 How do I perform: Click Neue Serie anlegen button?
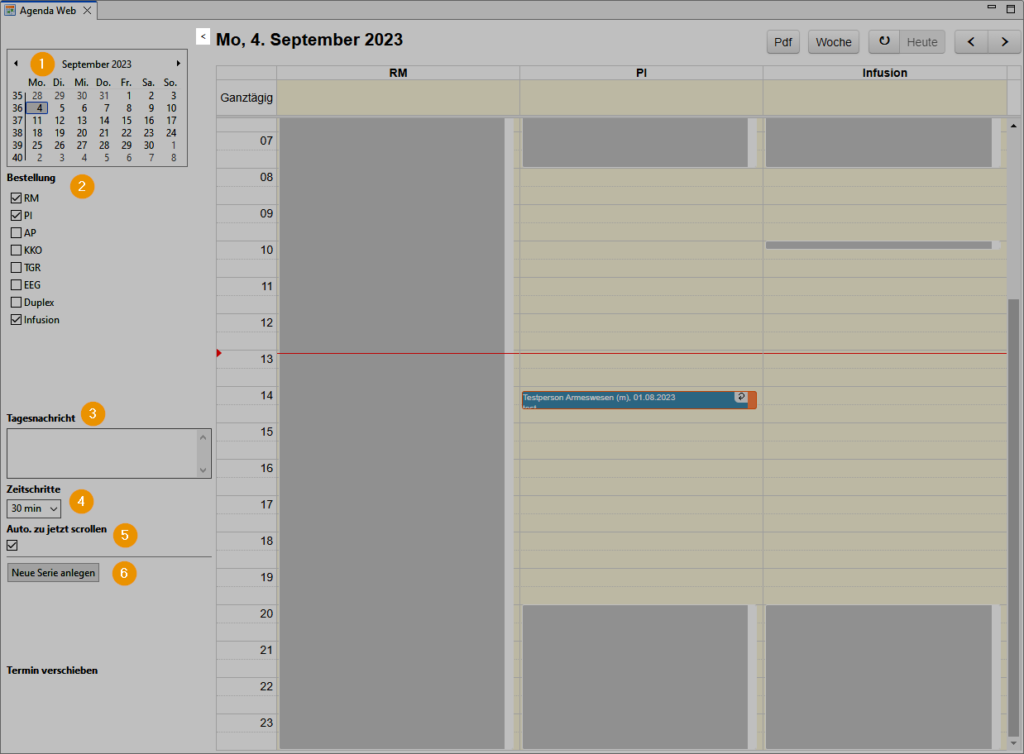[x=53, y=573]
